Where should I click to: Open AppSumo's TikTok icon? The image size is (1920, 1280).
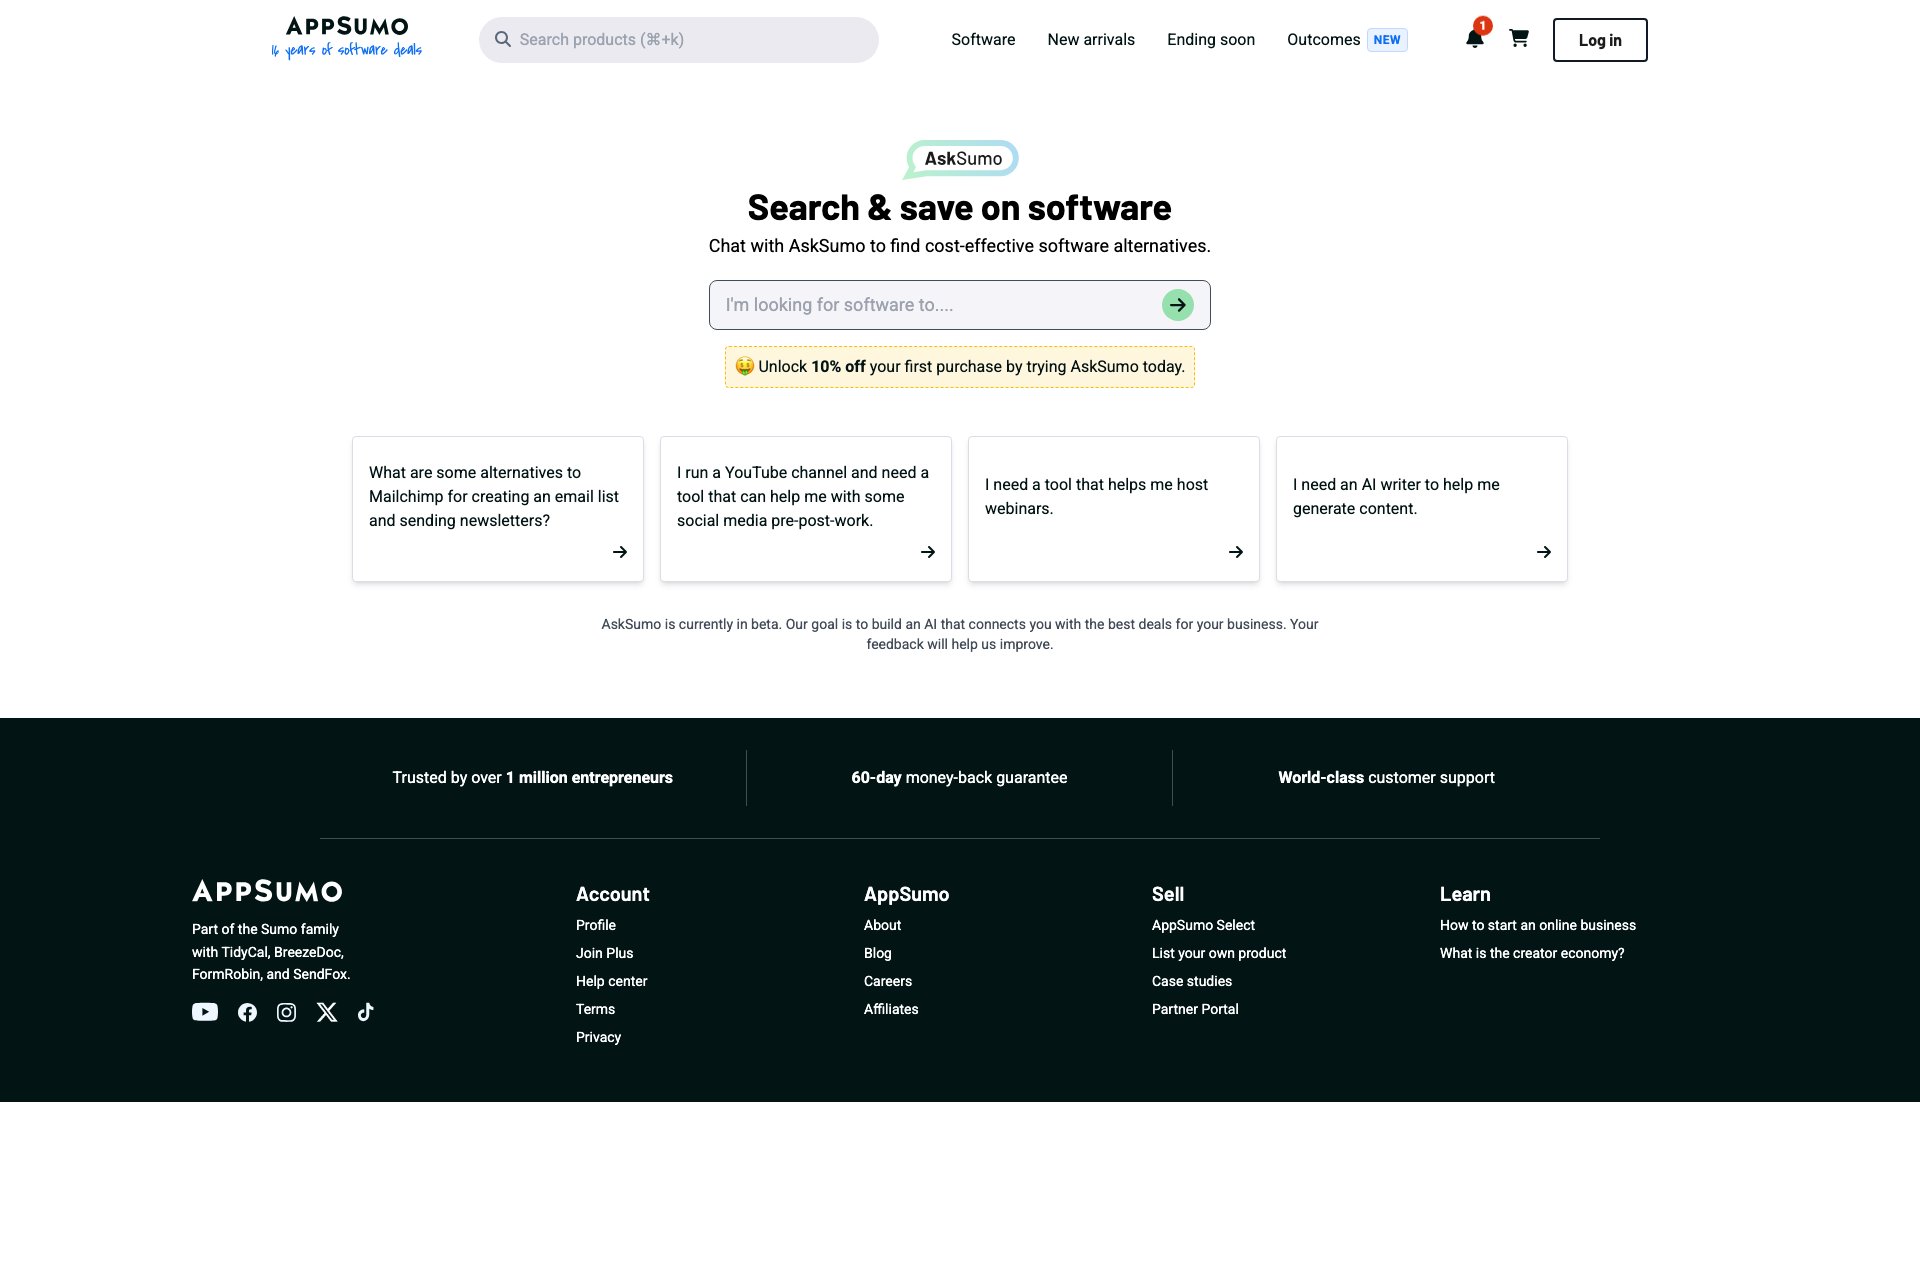tap(365, 1012)
